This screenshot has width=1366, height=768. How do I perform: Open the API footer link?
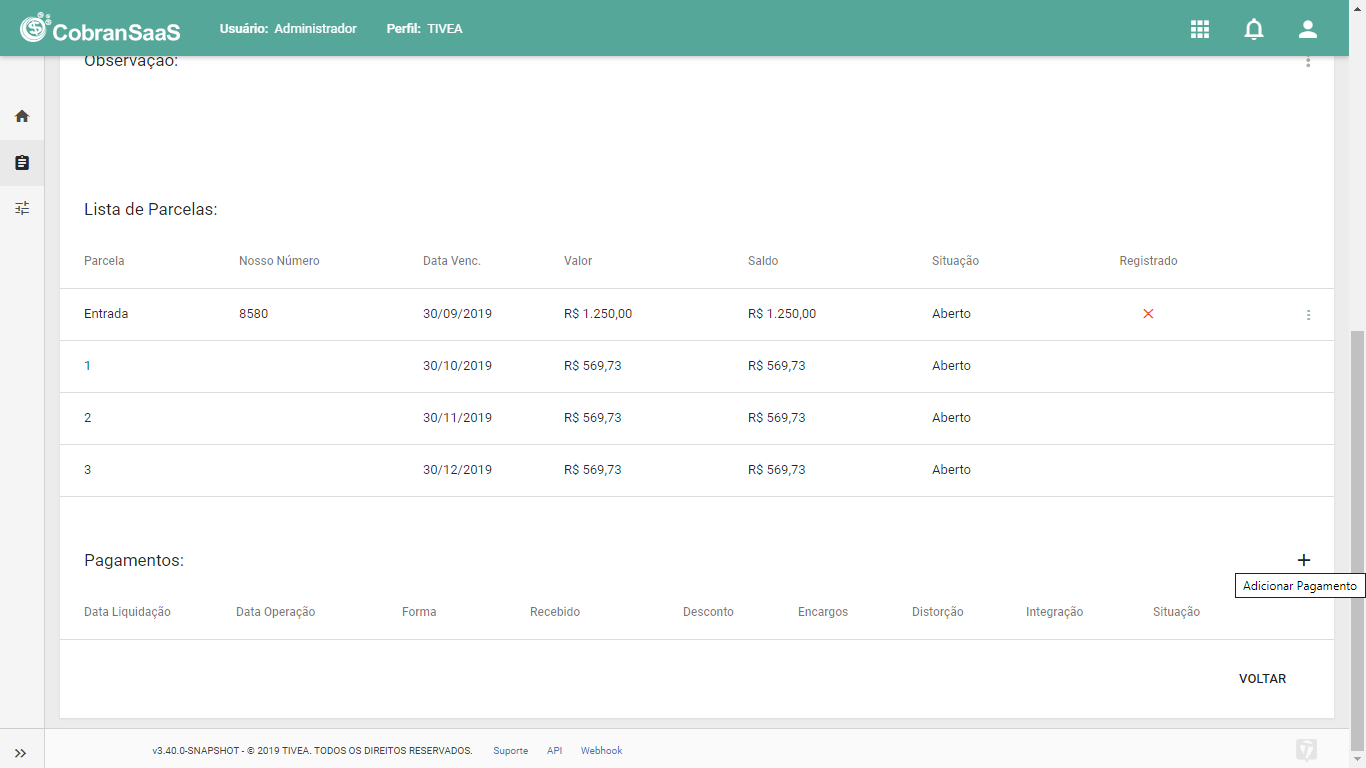[x=554, y=751]
